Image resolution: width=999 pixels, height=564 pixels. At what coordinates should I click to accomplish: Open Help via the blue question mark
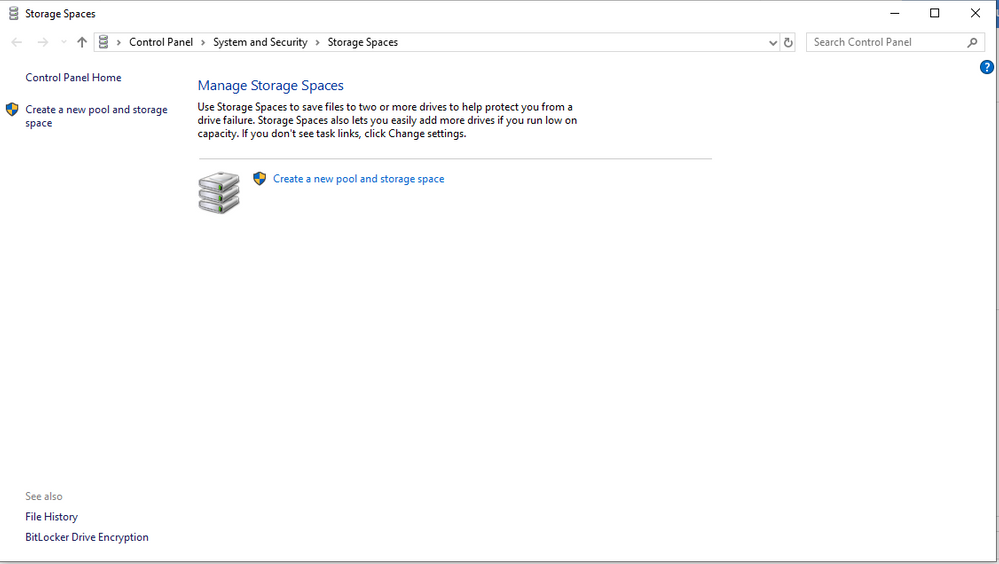click(x=986, y=67)
